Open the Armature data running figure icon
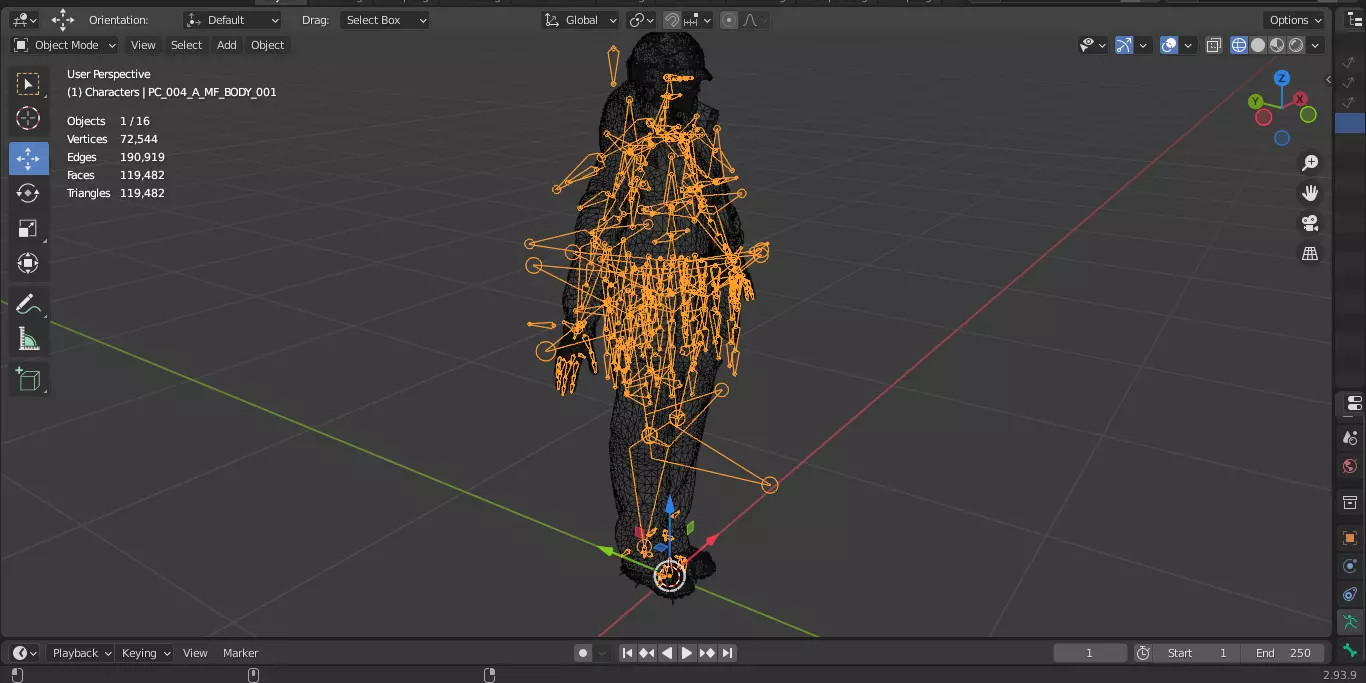 coord(1350,622)
